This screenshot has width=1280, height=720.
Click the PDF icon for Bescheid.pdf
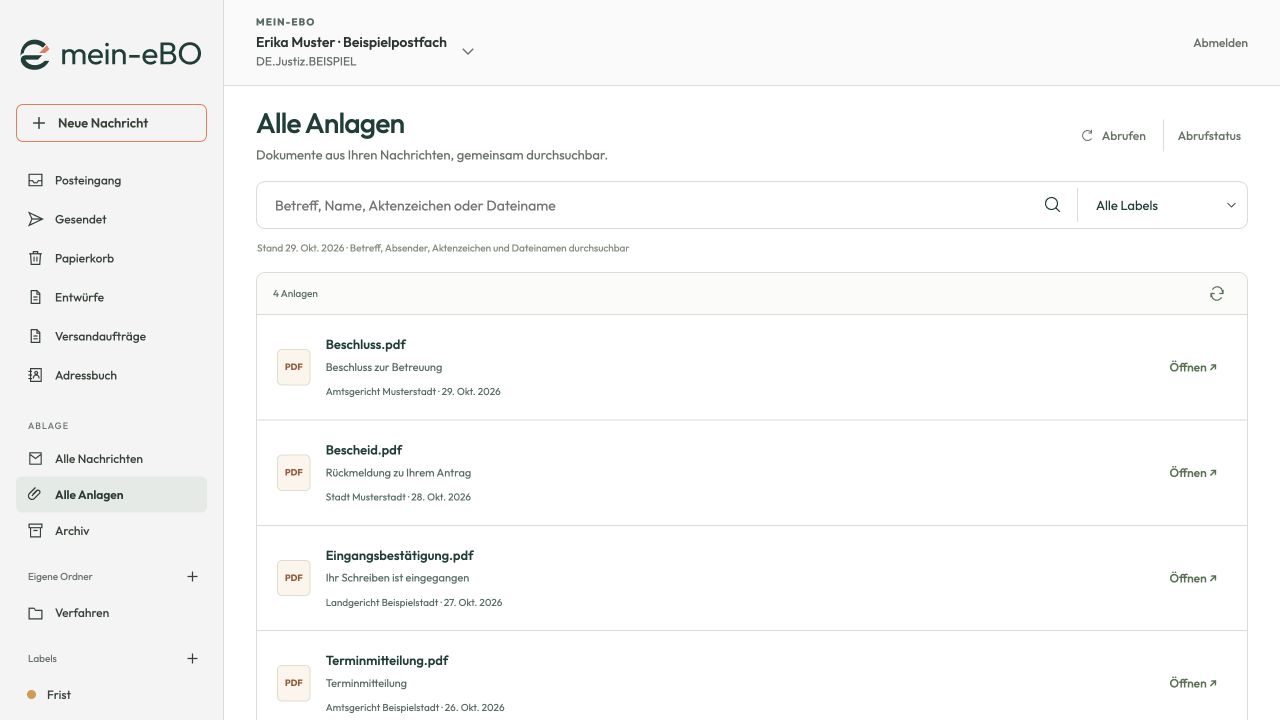pyautogui.click(x=294, y=472)
